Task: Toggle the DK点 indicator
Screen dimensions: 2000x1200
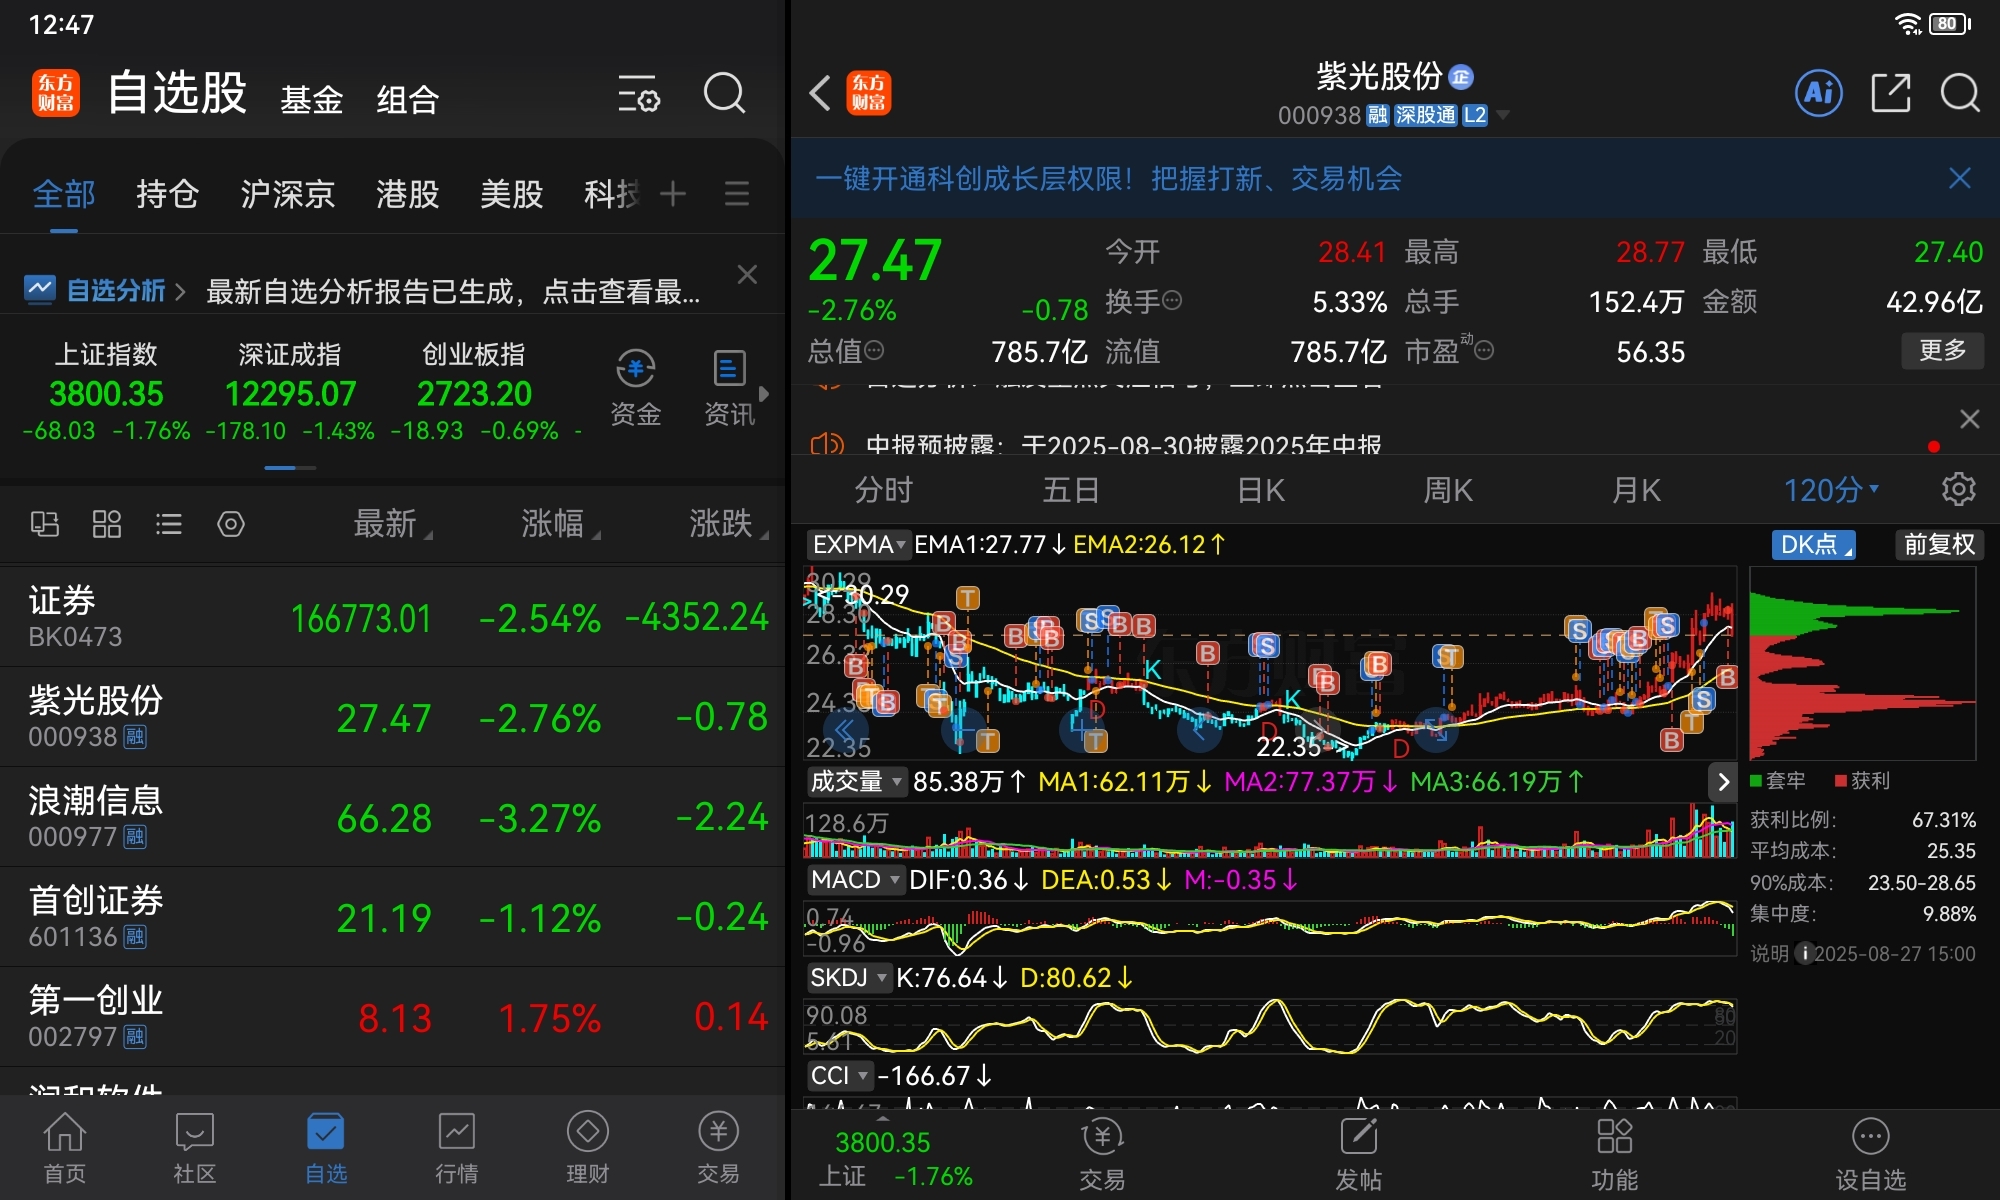Action: click(x=1813, y=544)
